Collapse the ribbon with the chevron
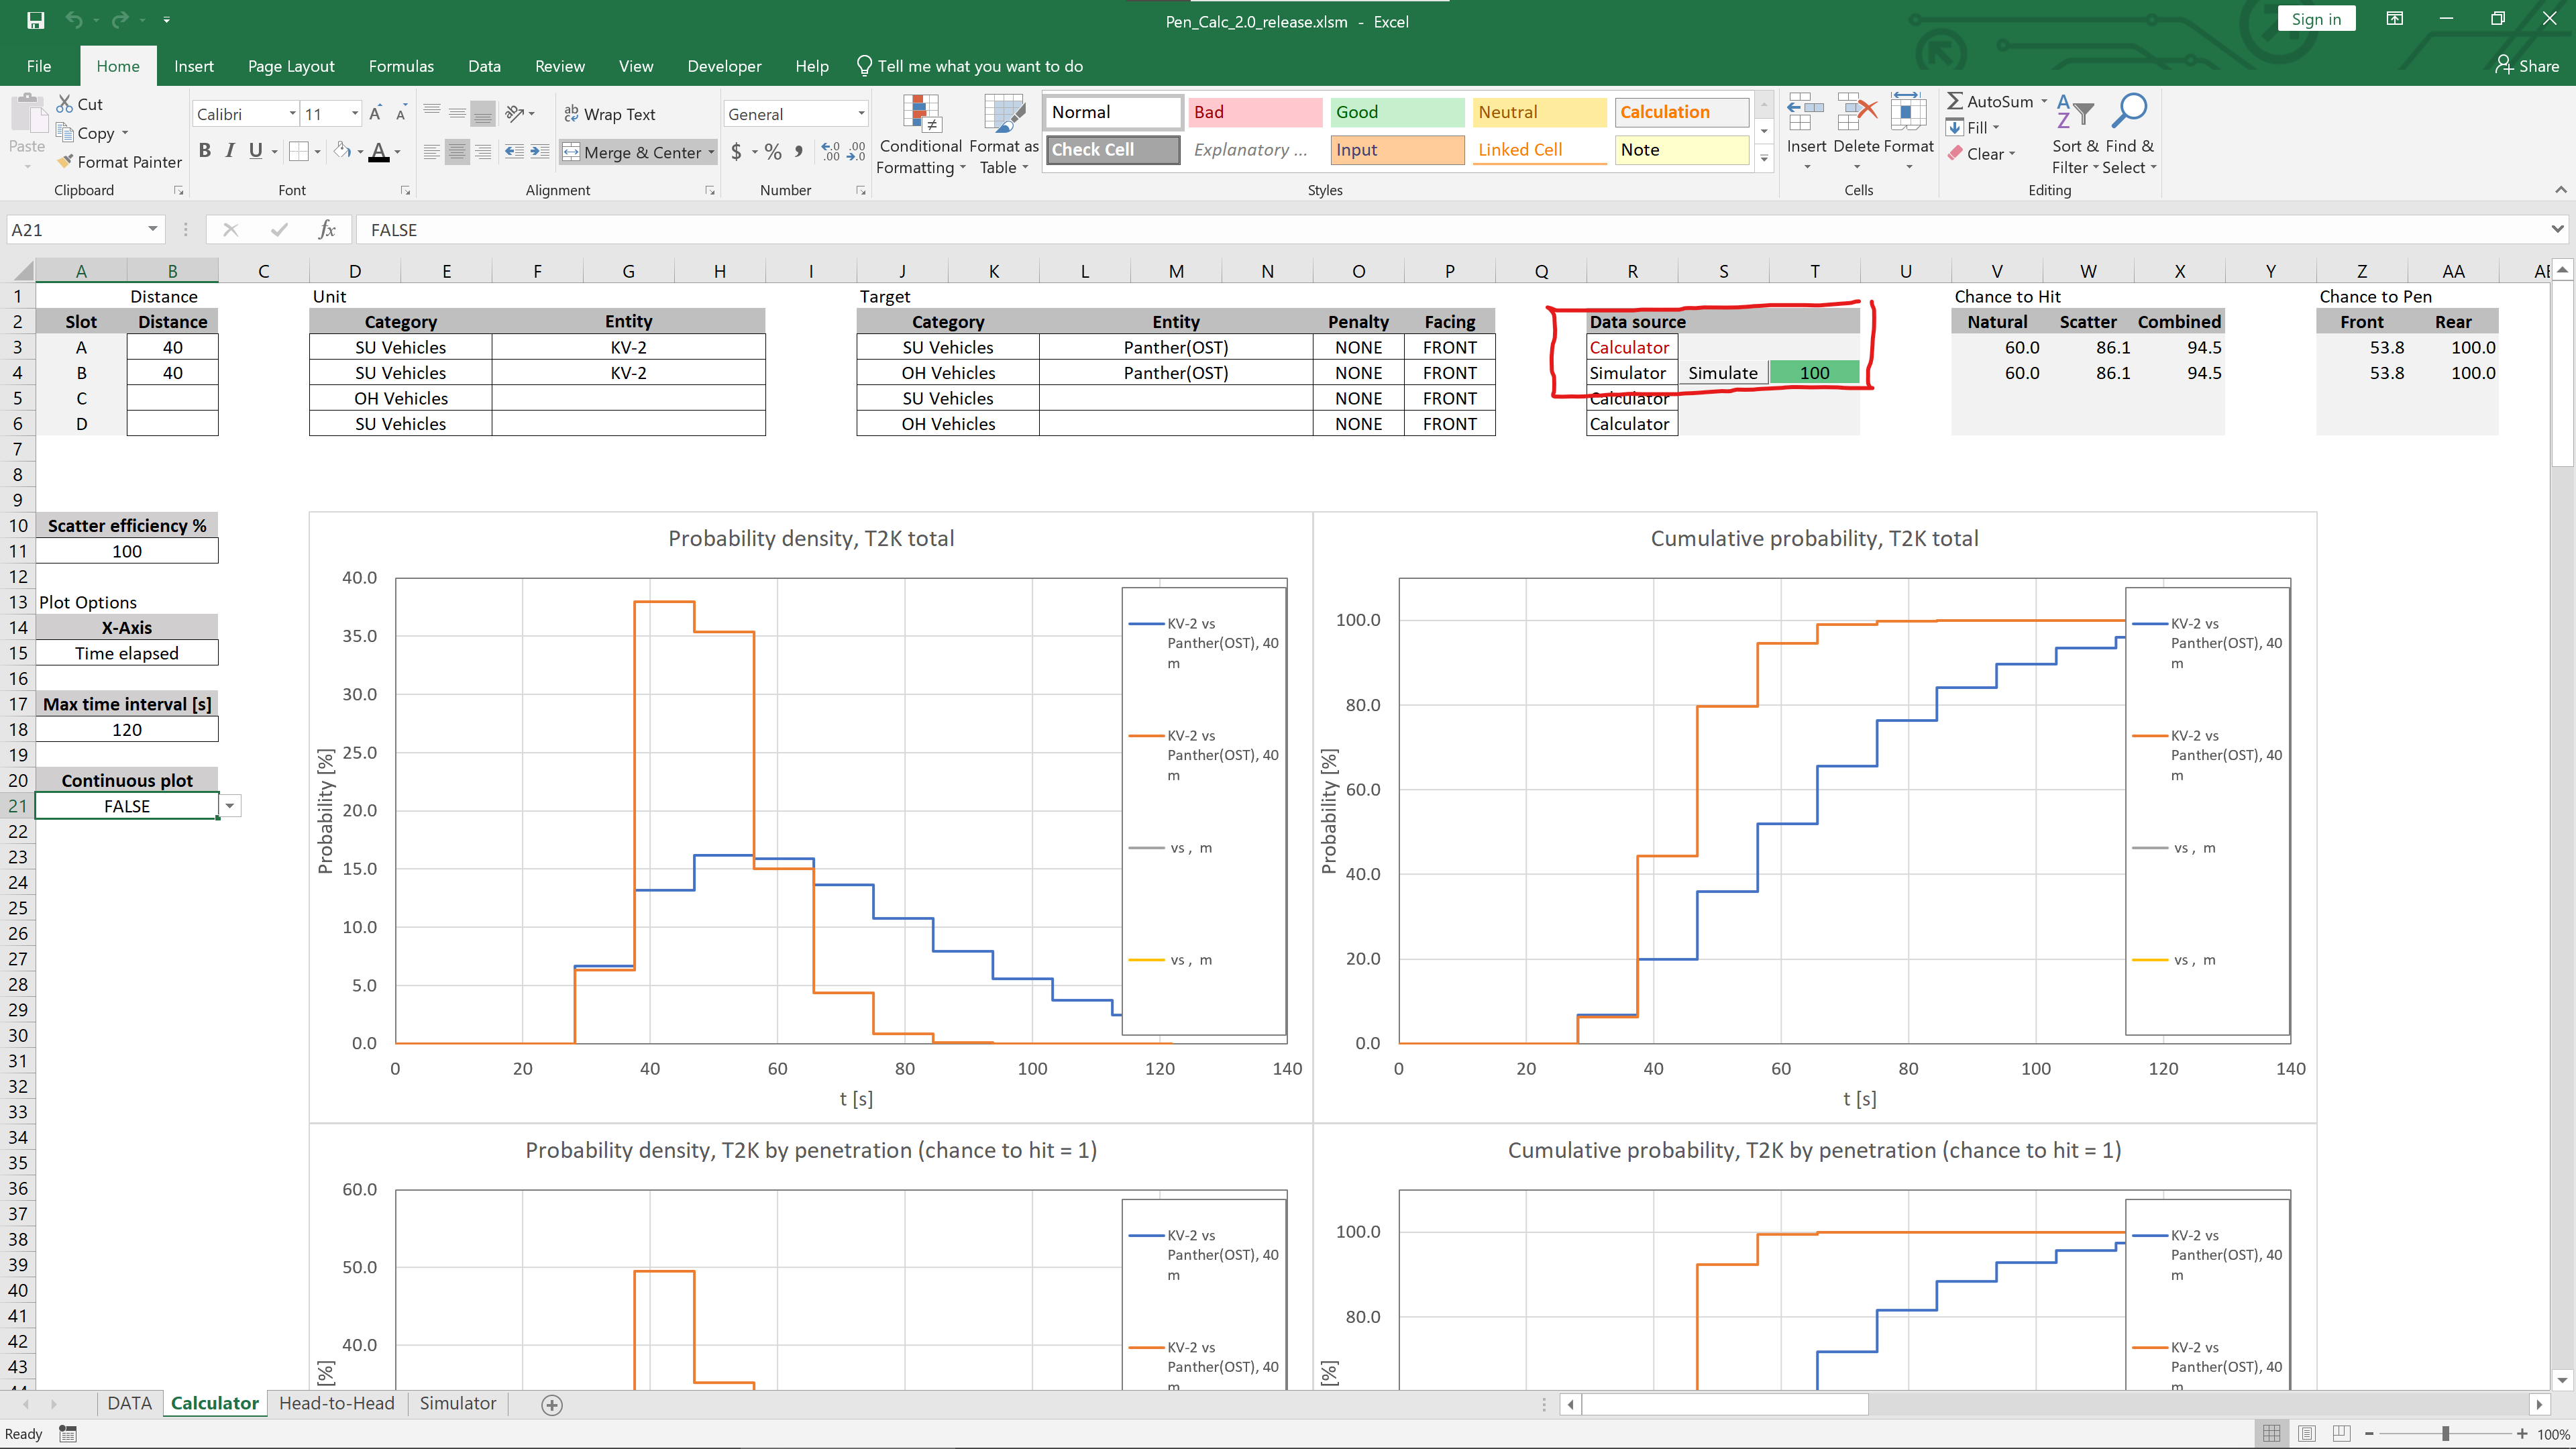 coord(2560,190)
